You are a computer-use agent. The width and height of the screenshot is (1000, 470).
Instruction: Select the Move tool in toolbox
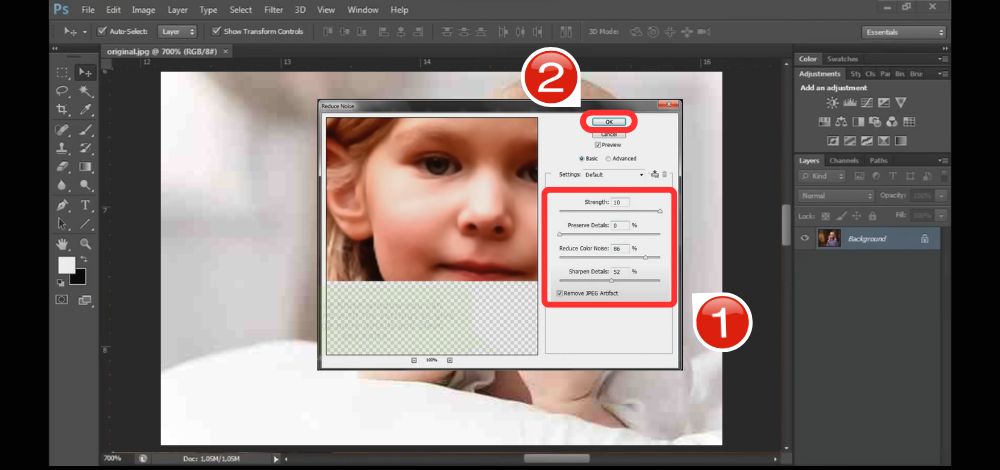click(85, 72)
